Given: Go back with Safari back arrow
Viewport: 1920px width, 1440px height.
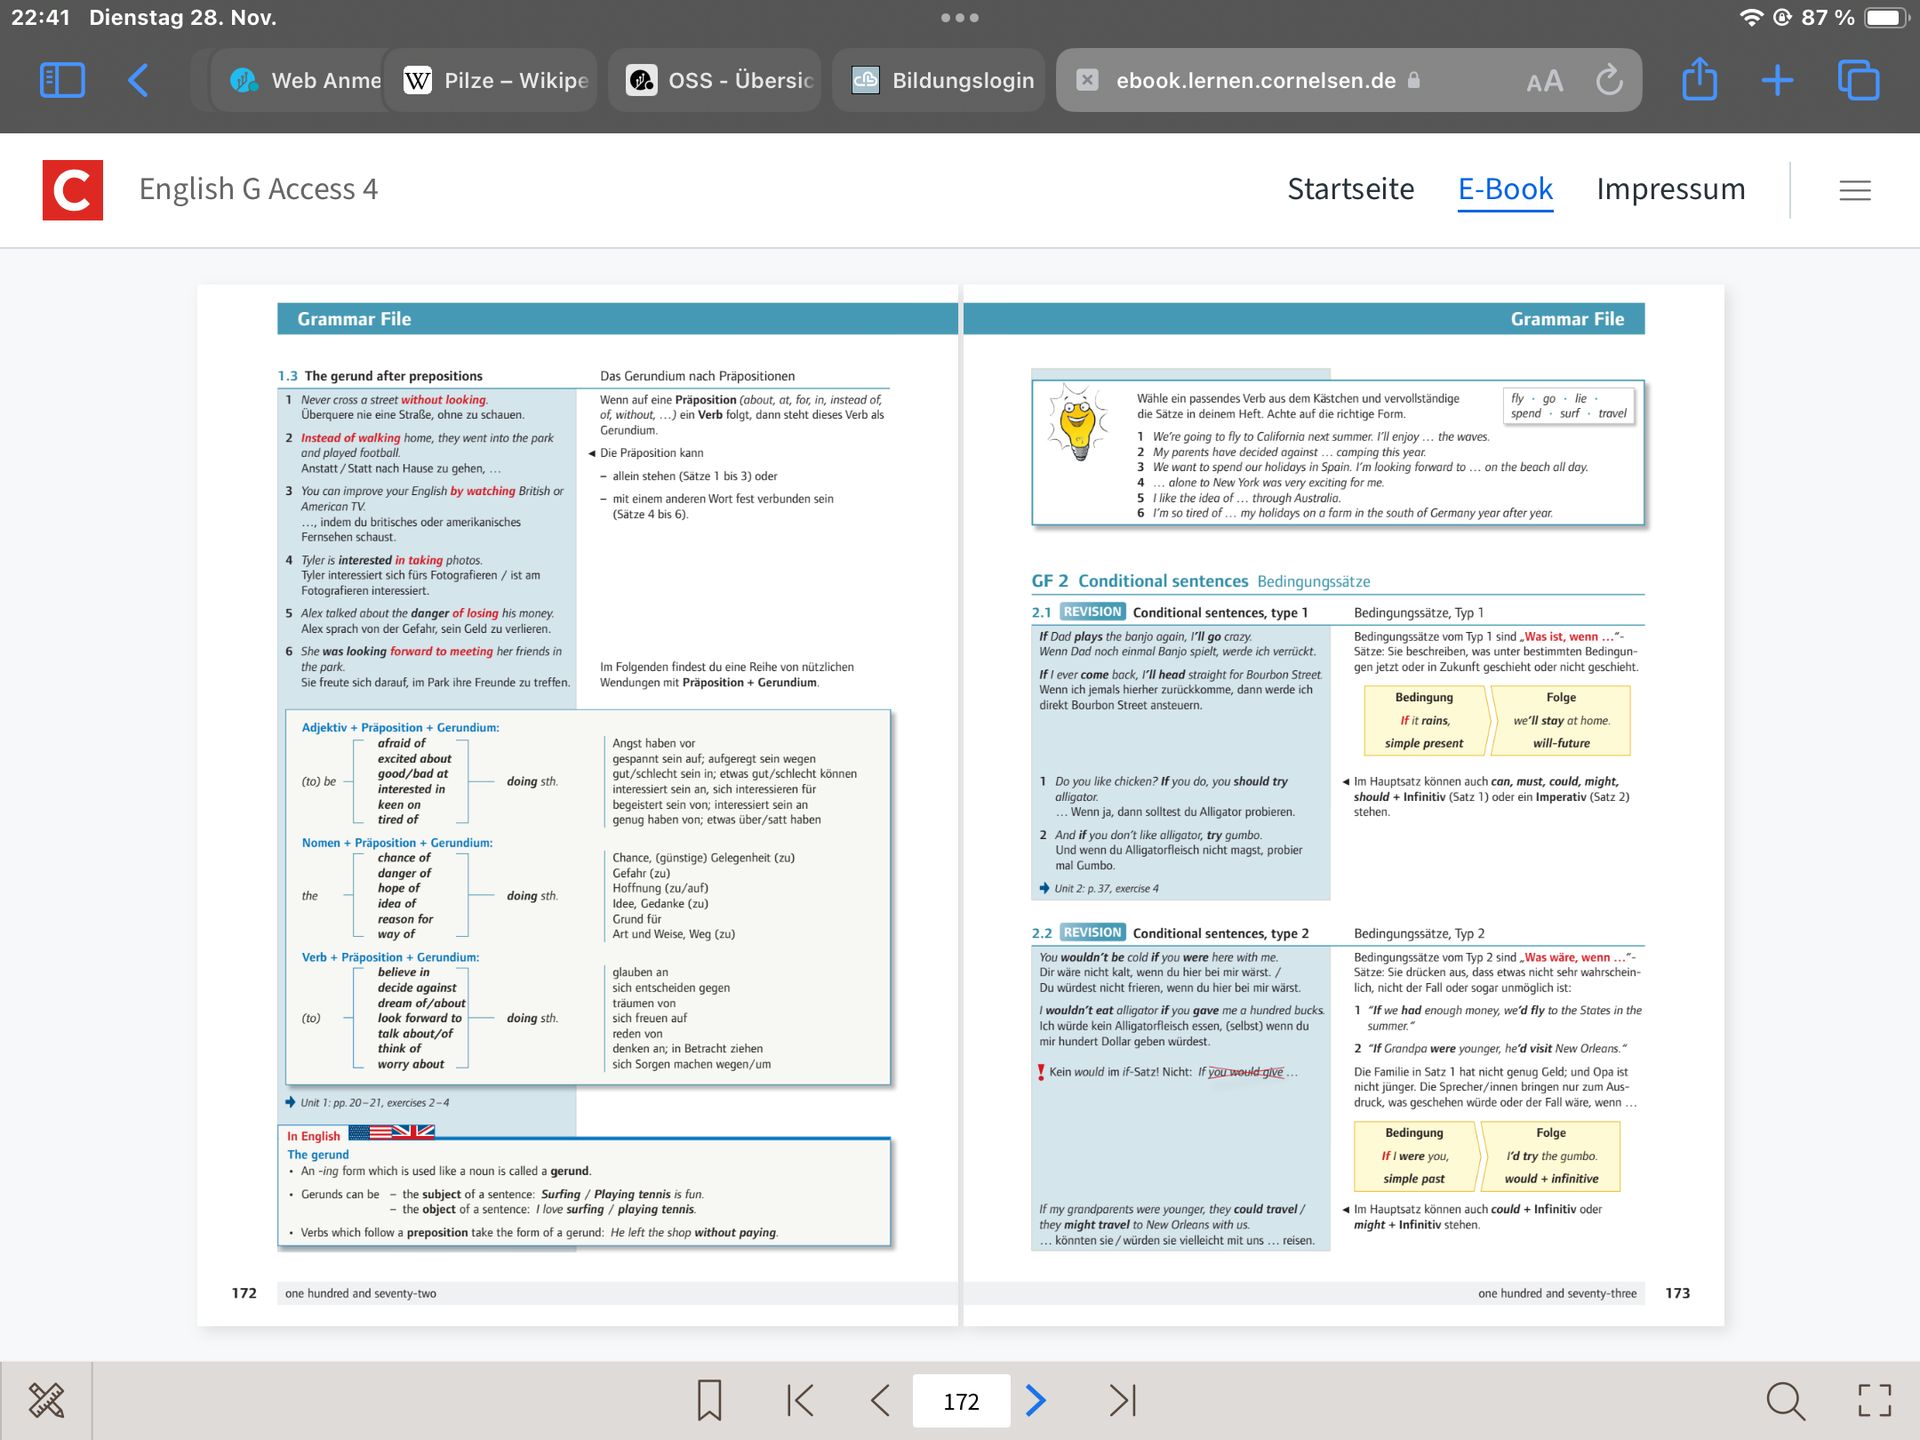Looking at the screenshot, I should (139, 80).
